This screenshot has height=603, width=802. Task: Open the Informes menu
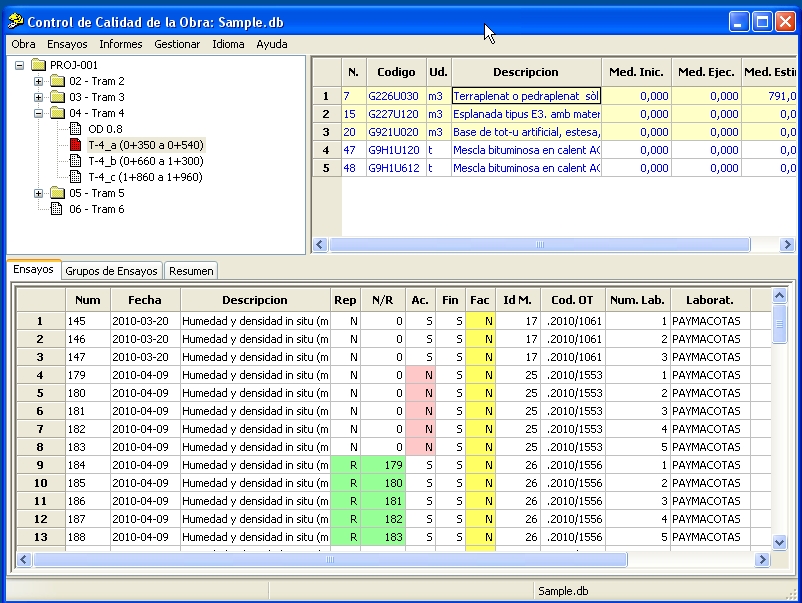(121, 44)
